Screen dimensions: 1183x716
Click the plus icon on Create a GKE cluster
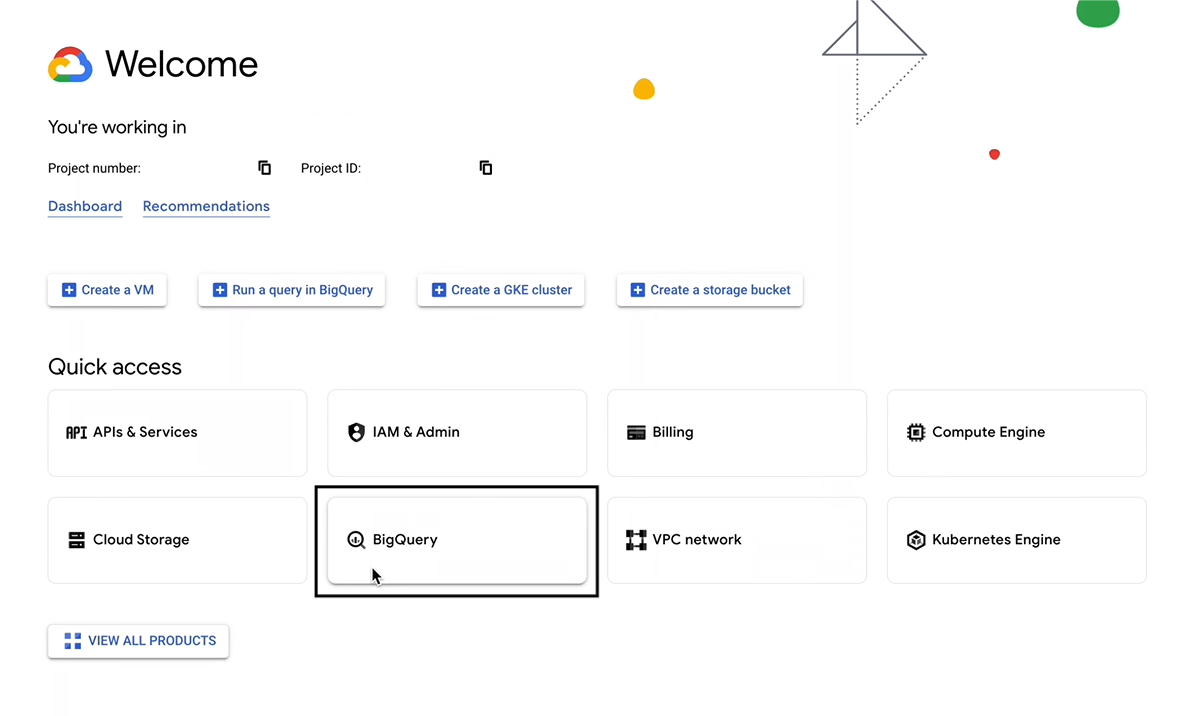[438, 290]
